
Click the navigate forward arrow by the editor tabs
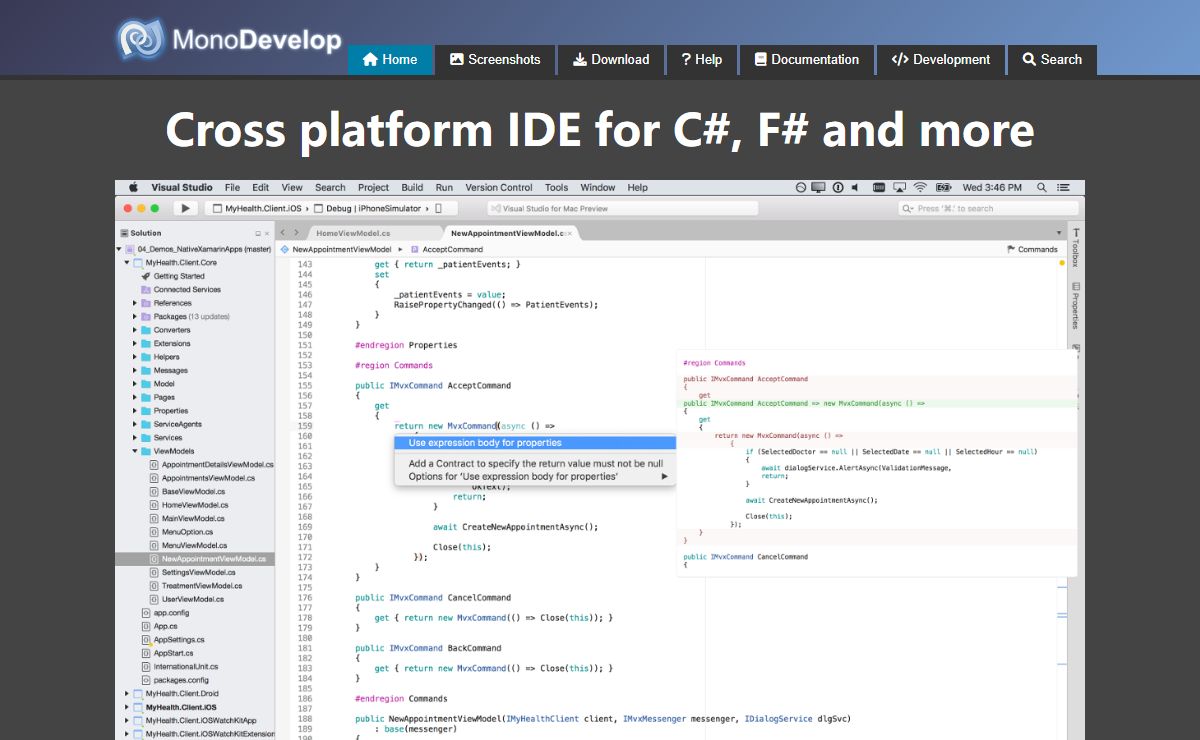point(296,233)
